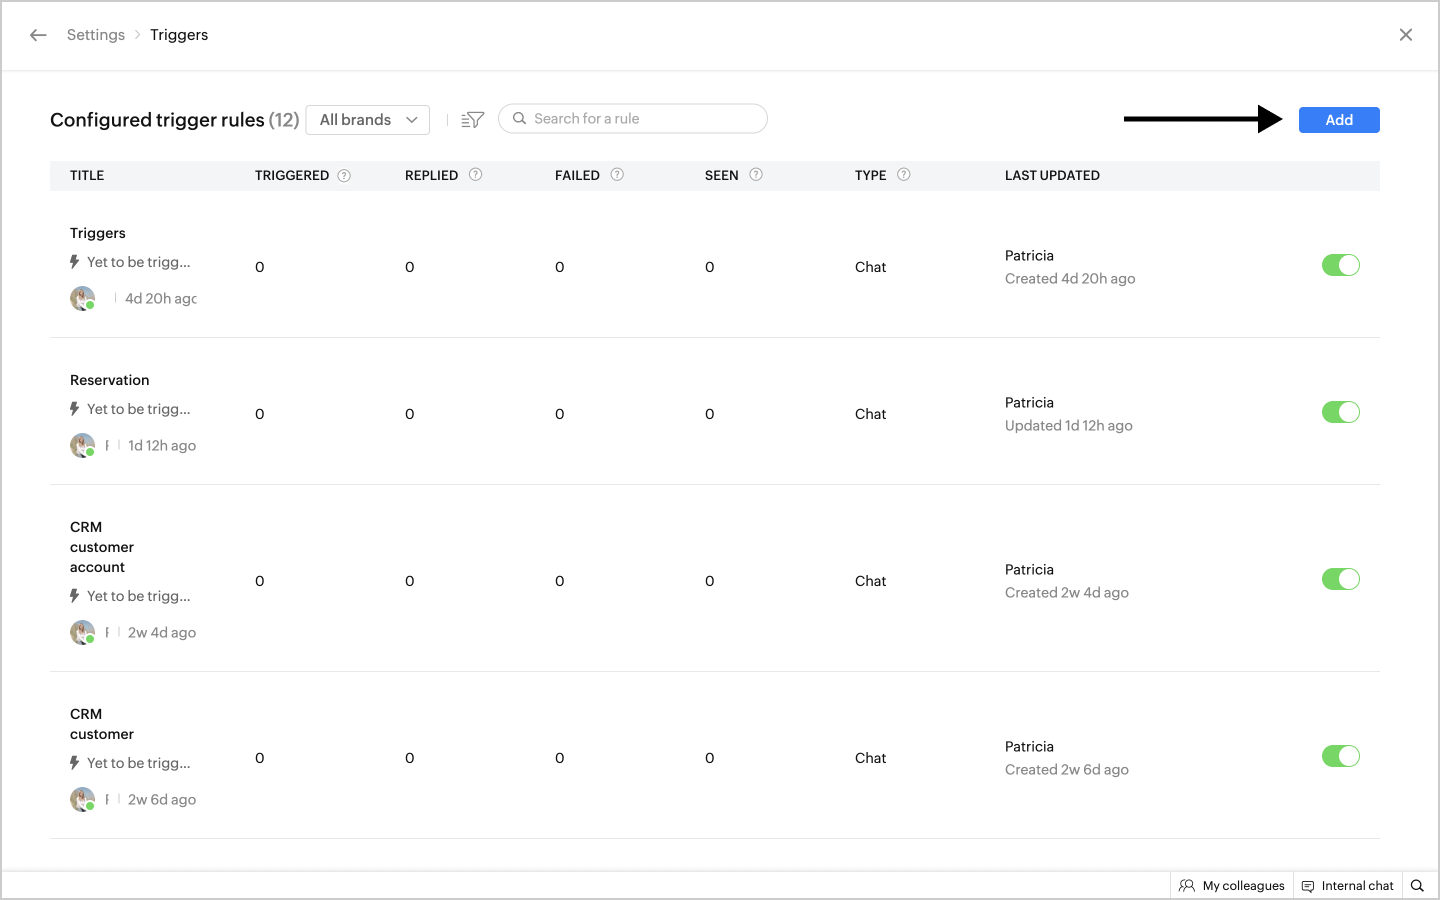Toggle the CRM customer account rule

1340,579
